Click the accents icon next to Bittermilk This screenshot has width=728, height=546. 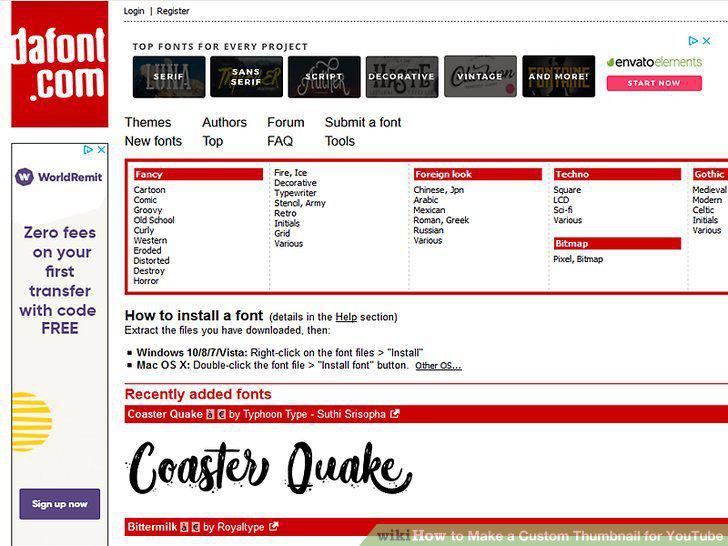pyautogui.click(x=184, y=527)
